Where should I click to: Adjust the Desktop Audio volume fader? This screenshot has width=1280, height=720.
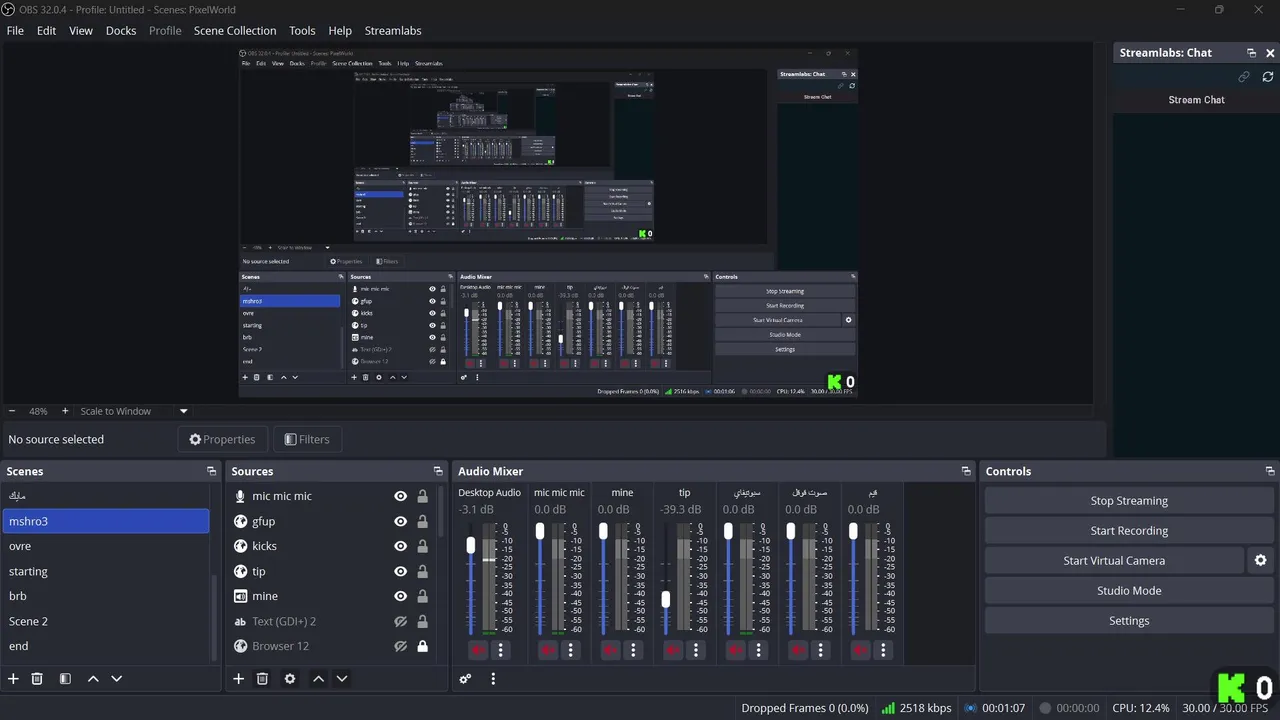pyautogui.click(x=471, y=545)
